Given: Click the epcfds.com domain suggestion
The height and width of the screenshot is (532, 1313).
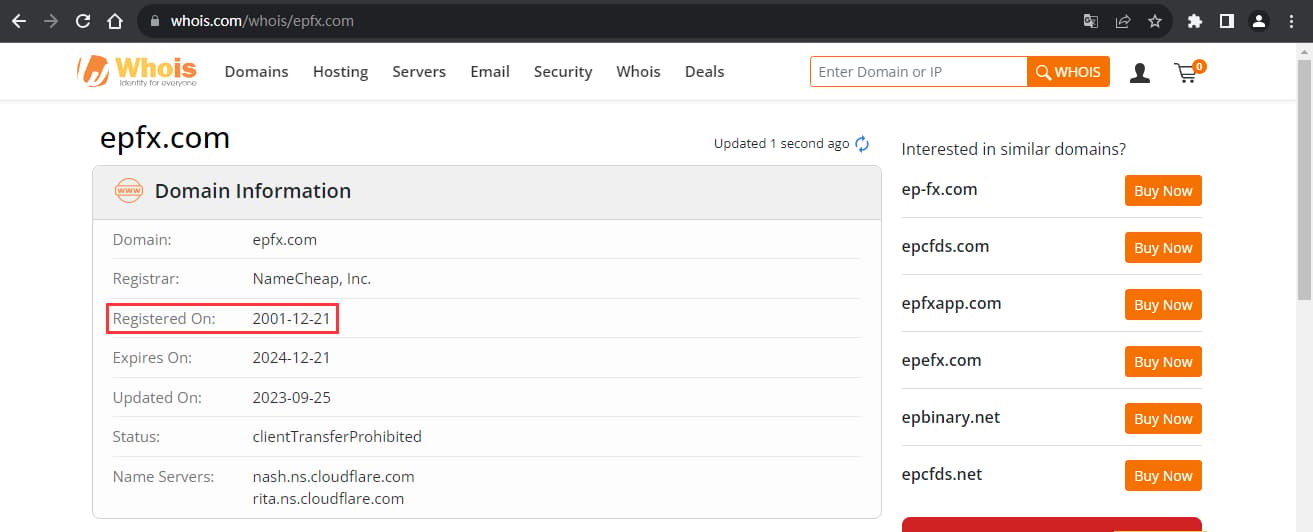Looking at the screenshot, I should 945,247.
